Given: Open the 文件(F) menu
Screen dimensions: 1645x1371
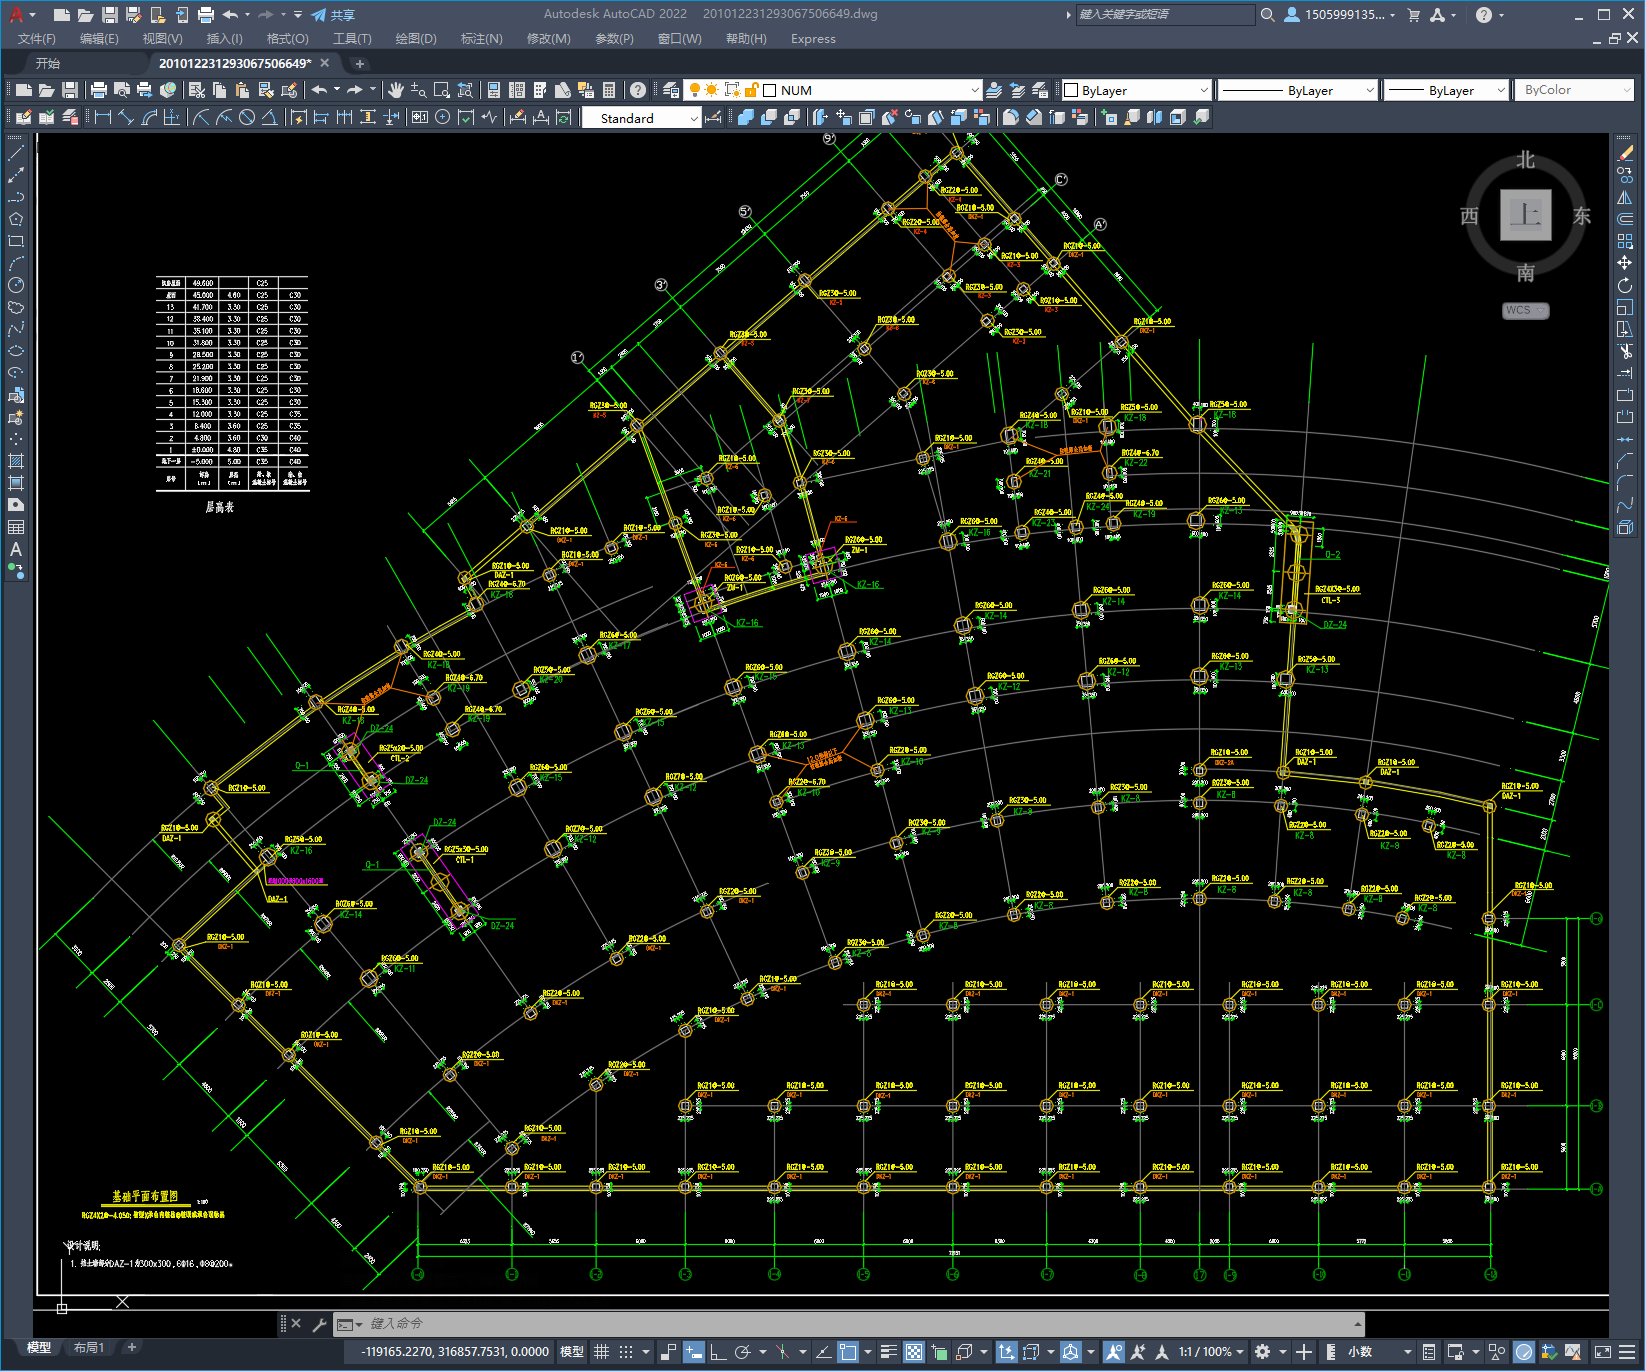Looking at the screenshot, I should [x=37, y=39].
